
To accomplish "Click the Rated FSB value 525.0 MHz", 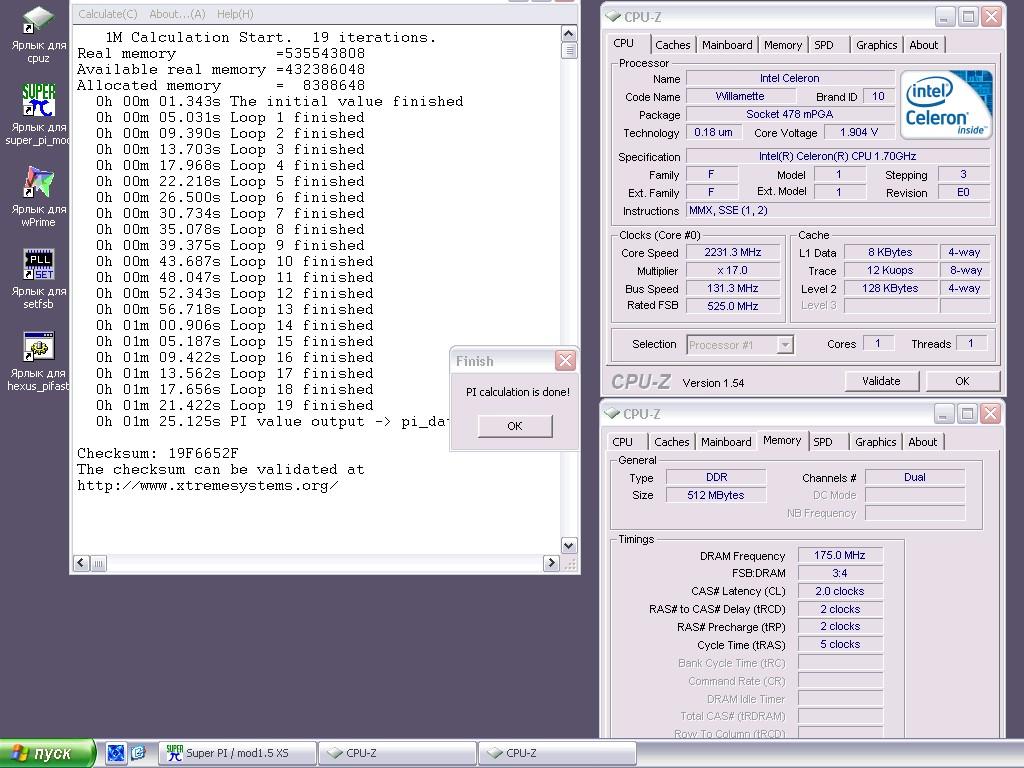I will pyautogui.click(x=733, y=306).
